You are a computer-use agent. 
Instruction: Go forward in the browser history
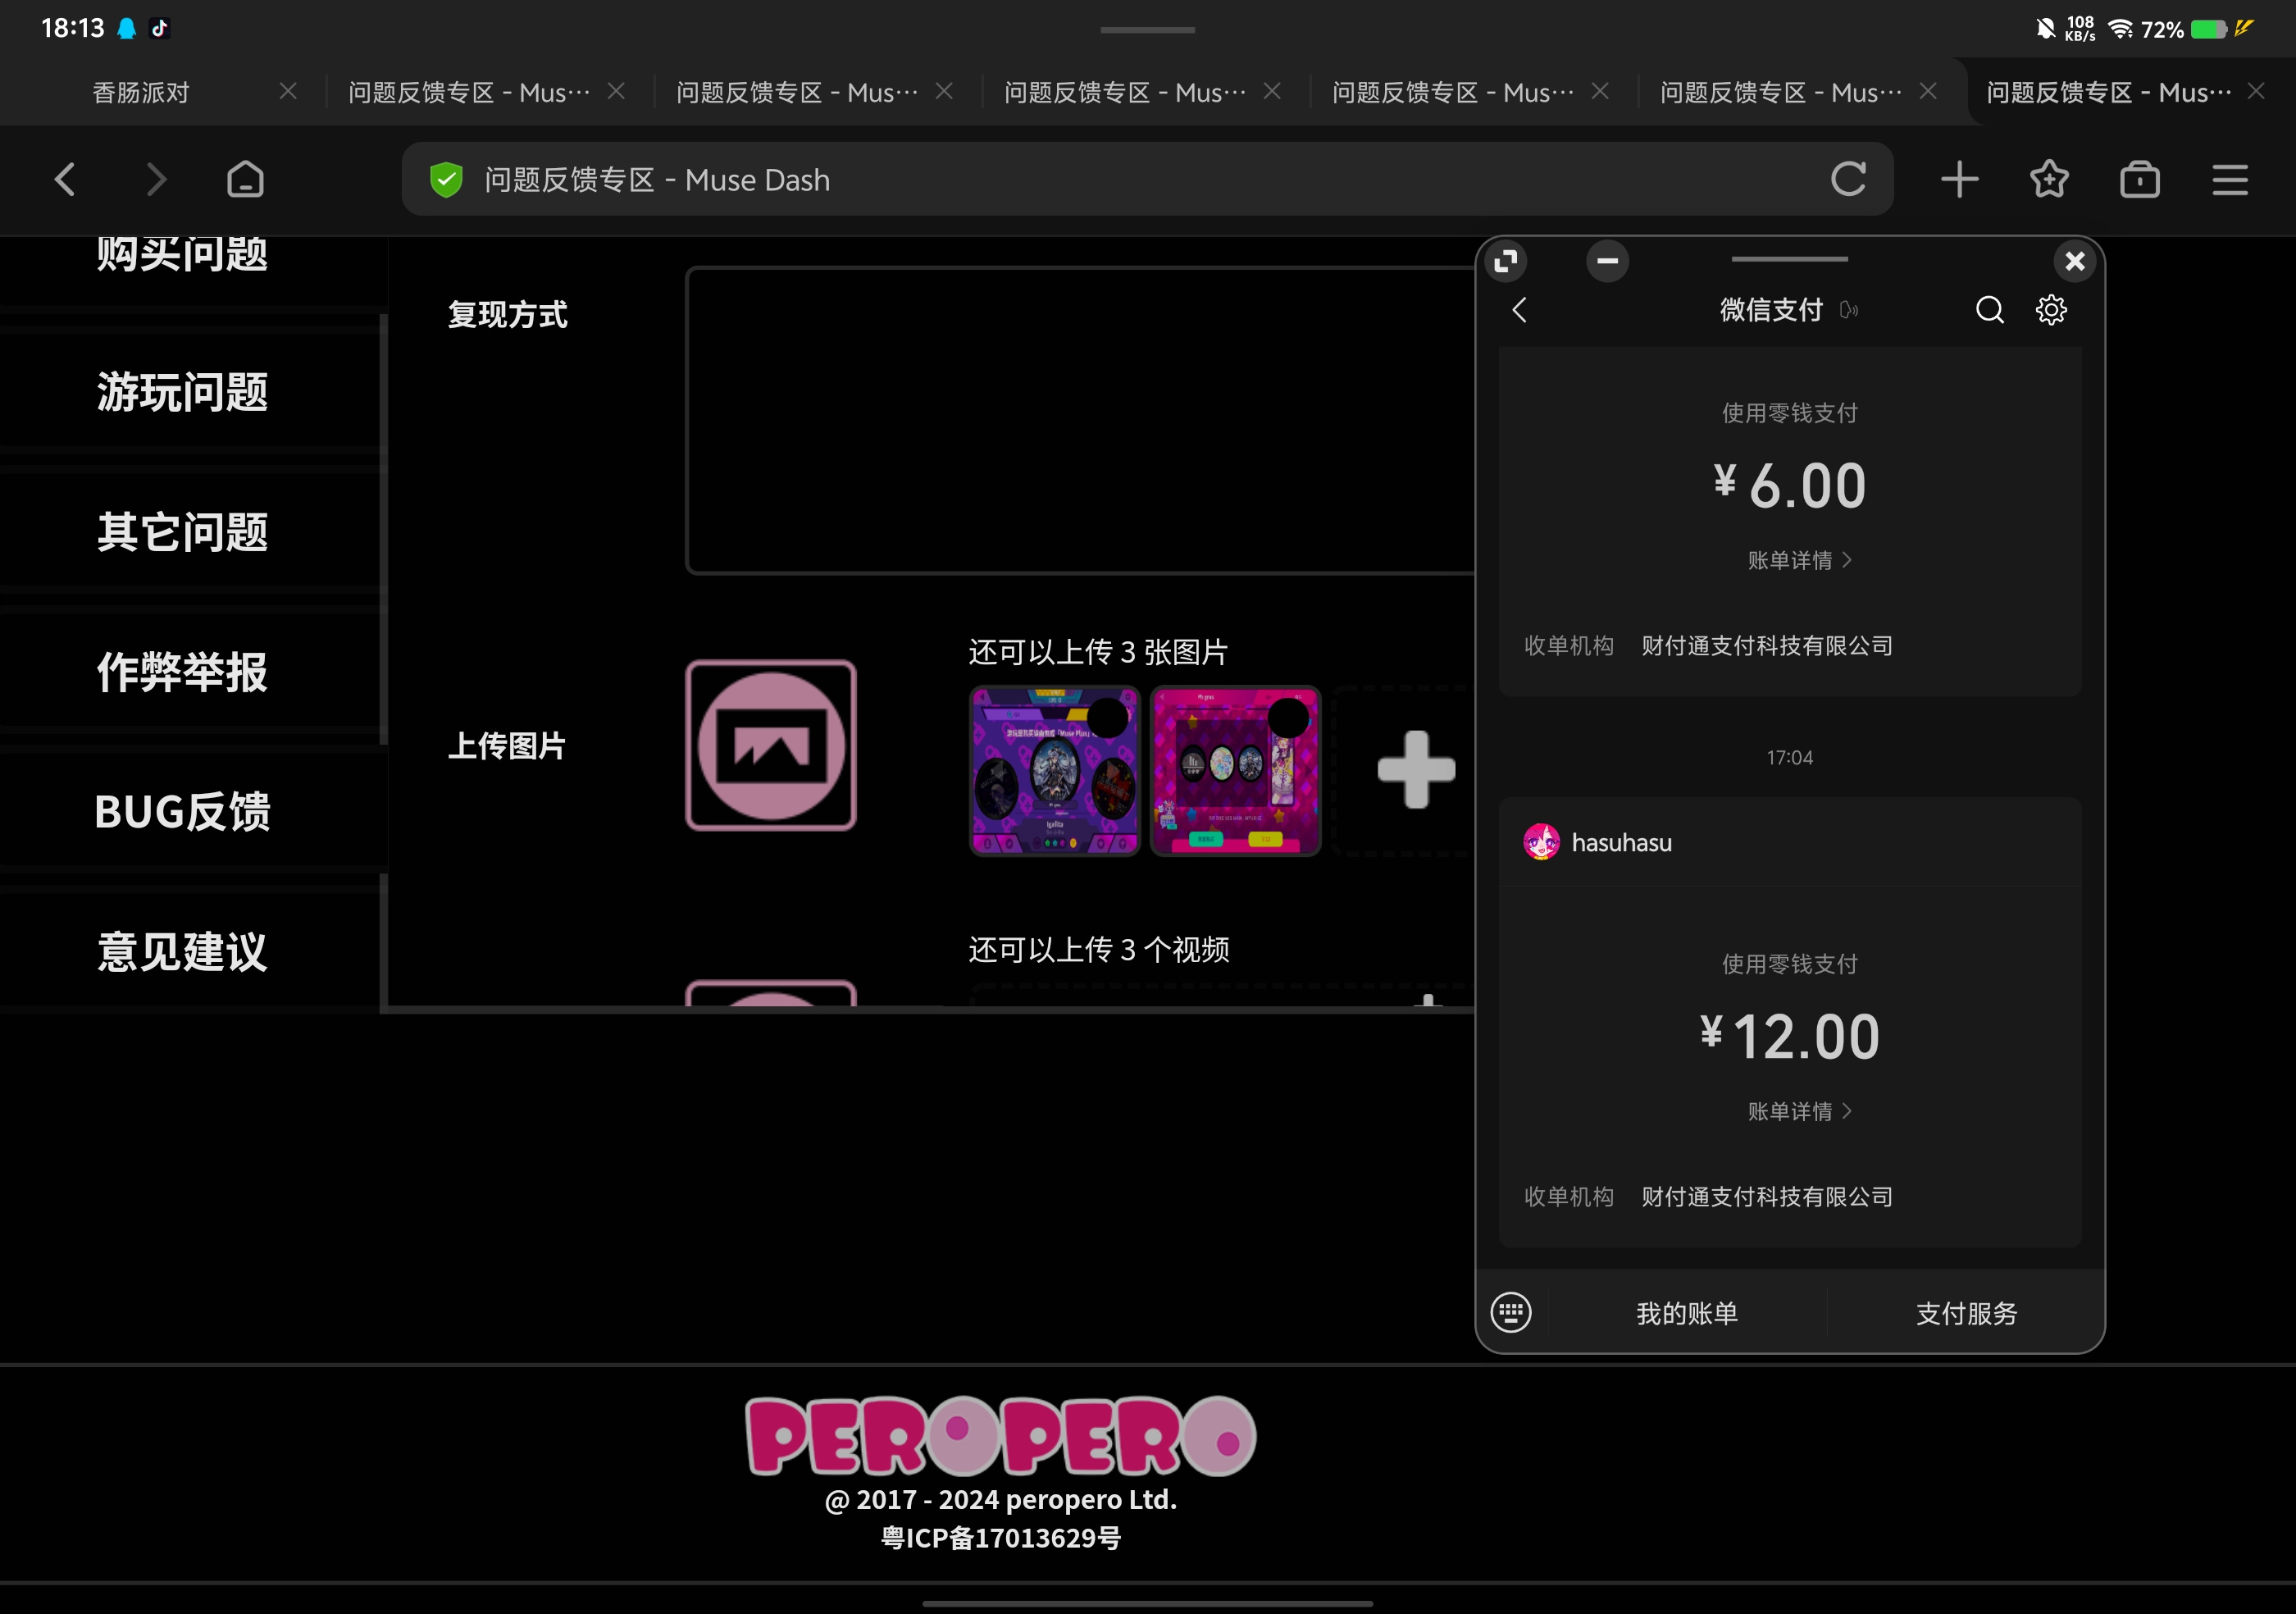[x=155, y=180]
